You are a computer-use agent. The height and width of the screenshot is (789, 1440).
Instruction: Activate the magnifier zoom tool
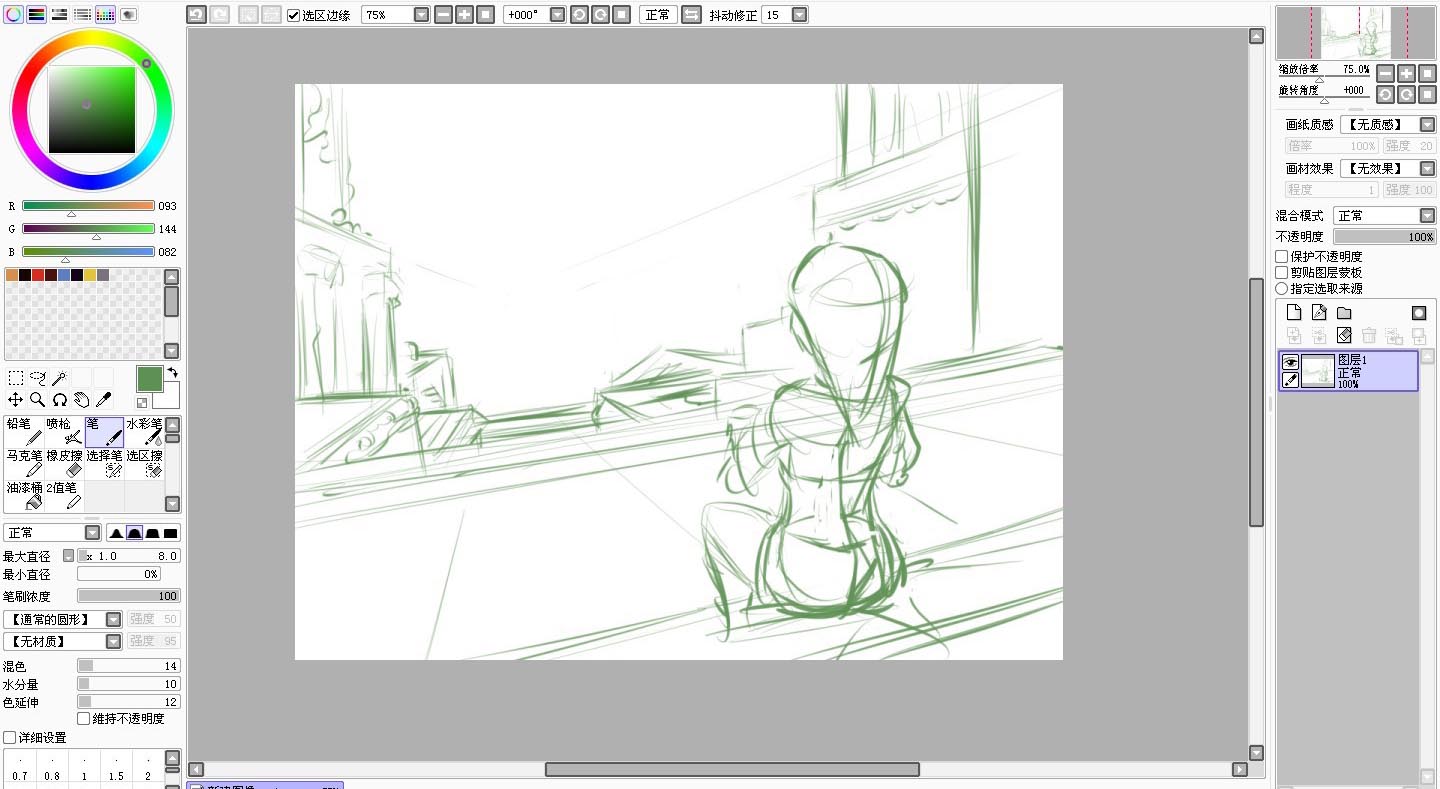tap(38, 400)
